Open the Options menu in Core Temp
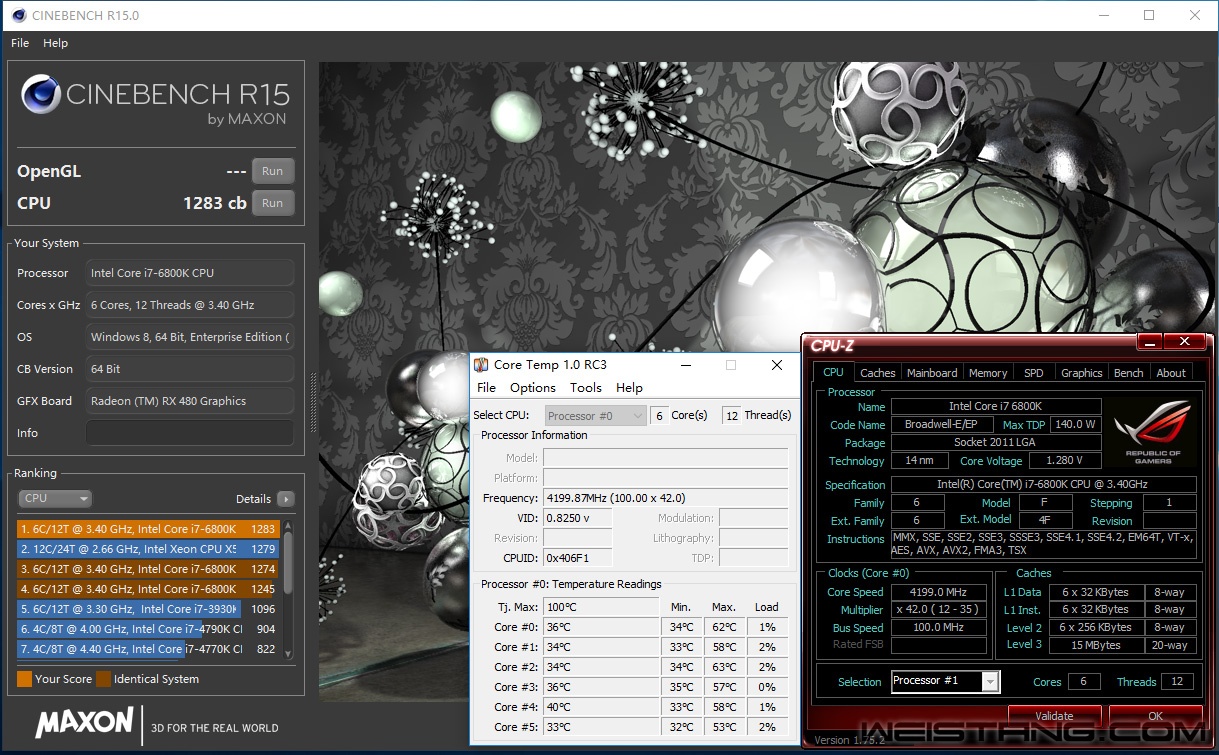Viewport: 1219px width, 755px height. [533, 388]
